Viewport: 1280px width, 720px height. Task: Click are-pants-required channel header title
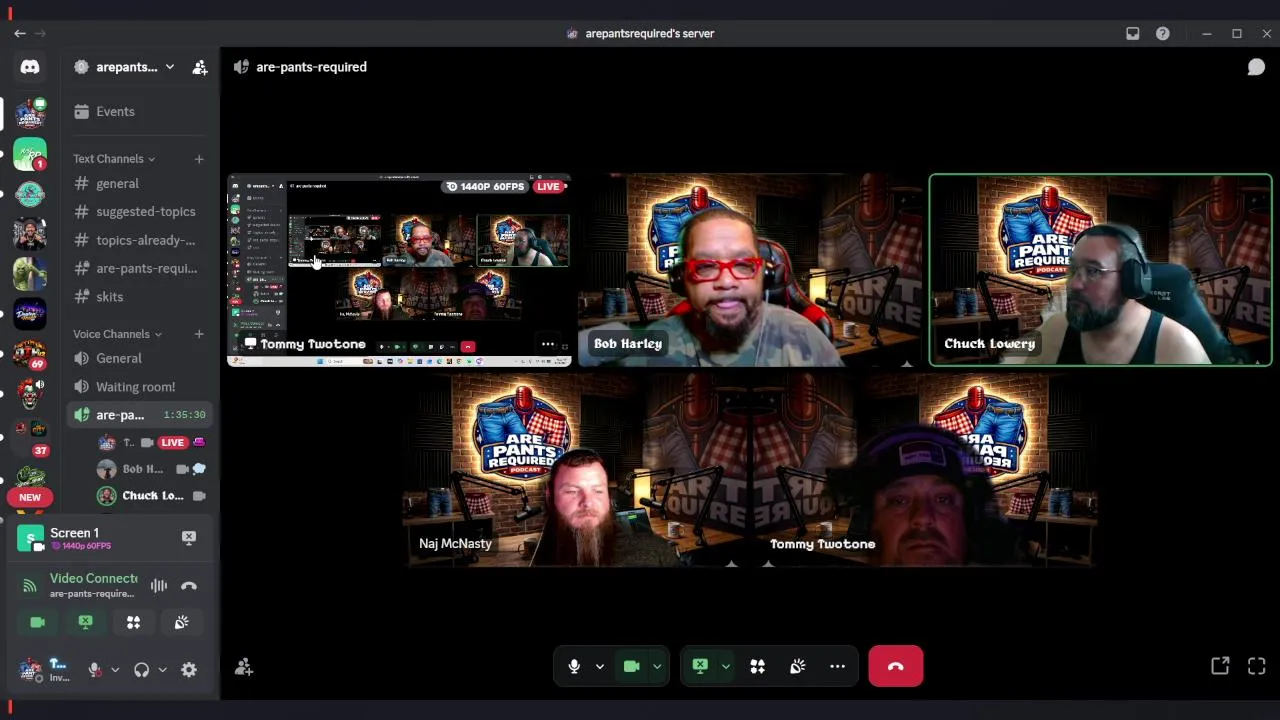click(x=311, y=67)
